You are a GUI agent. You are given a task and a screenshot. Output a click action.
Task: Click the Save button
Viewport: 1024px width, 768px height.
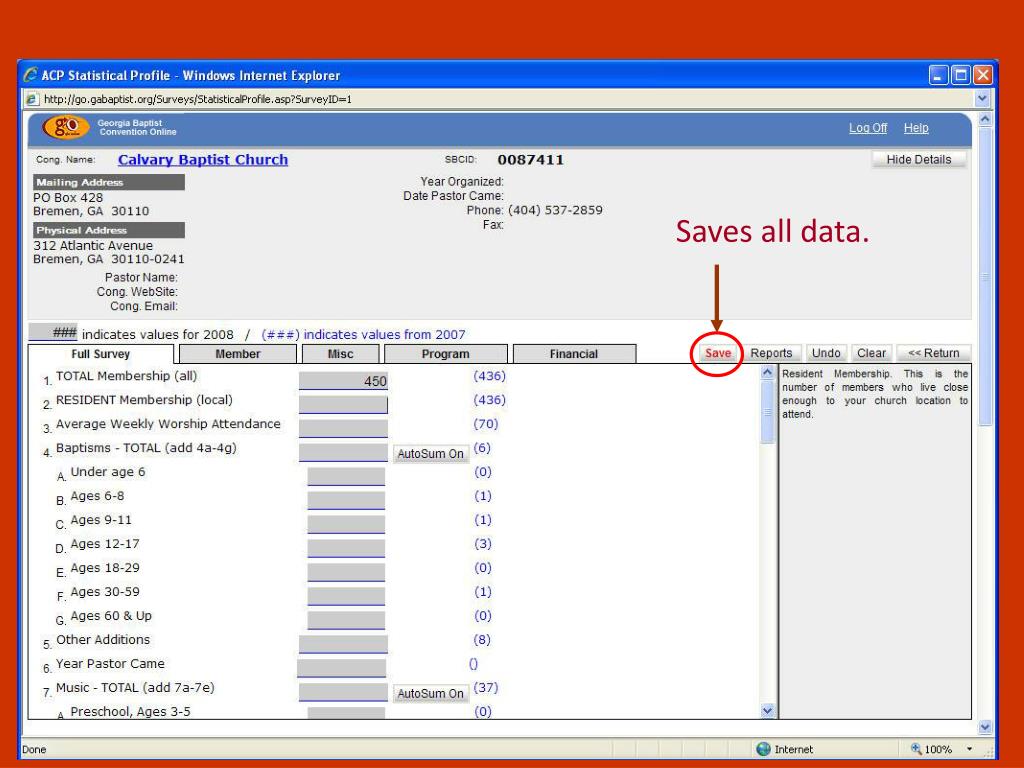pos(718,353)
